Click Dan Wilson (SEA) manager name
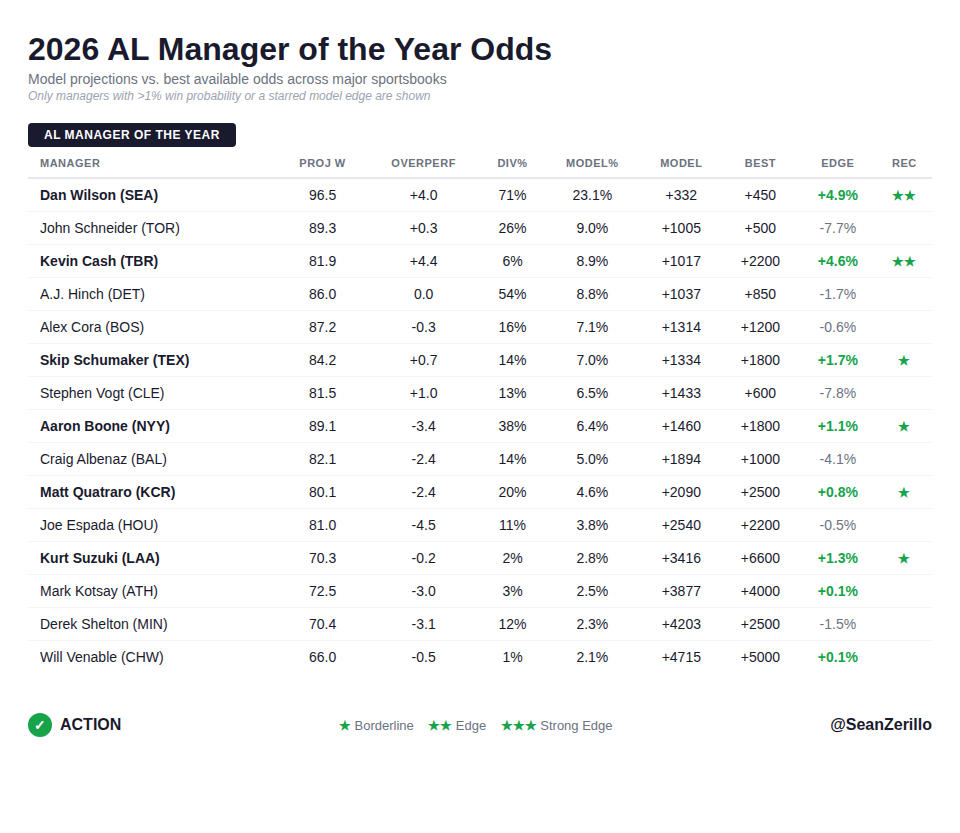The width and height of the screenshot is (960, 833). pyautogui.click(x=99, y=195)
